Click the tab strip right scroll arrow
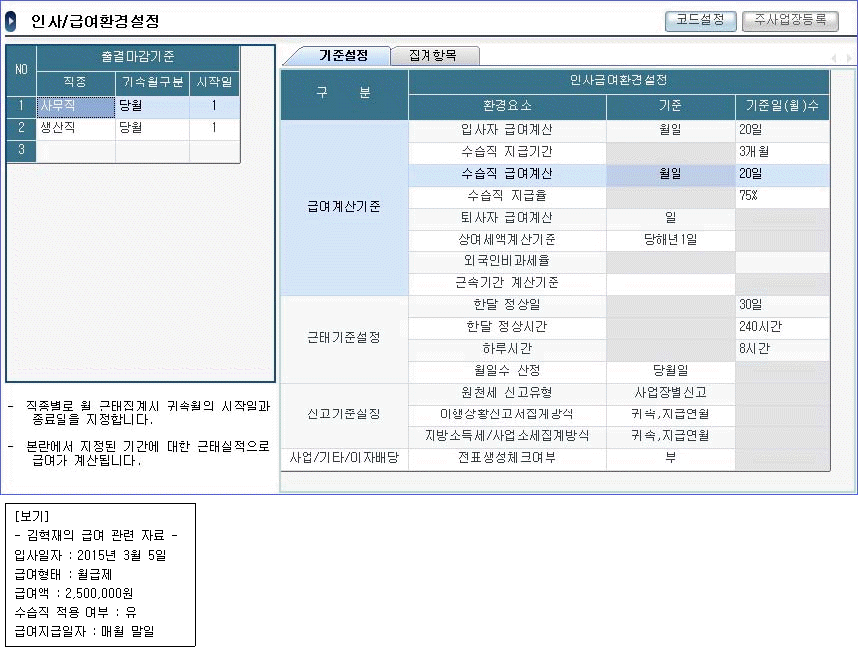The image size is (859, 653). (x=848, y=58)
